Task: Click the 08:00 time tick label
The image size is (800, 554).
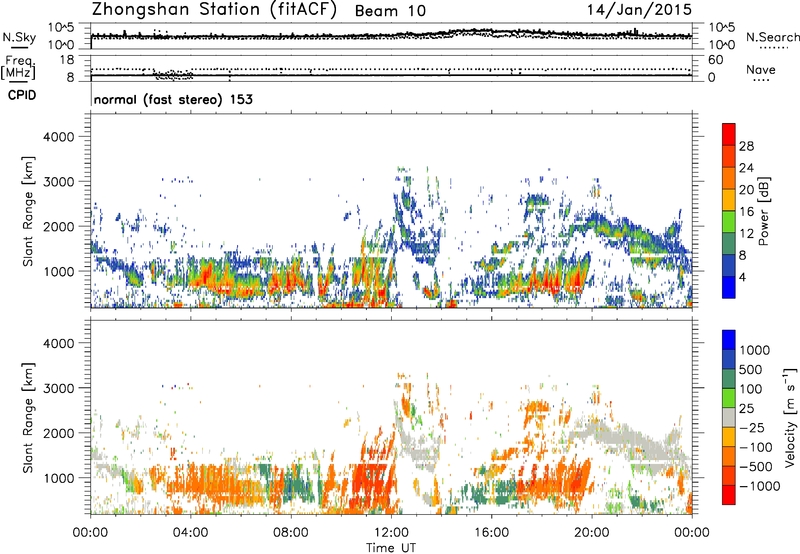Action: pos(291,533)
